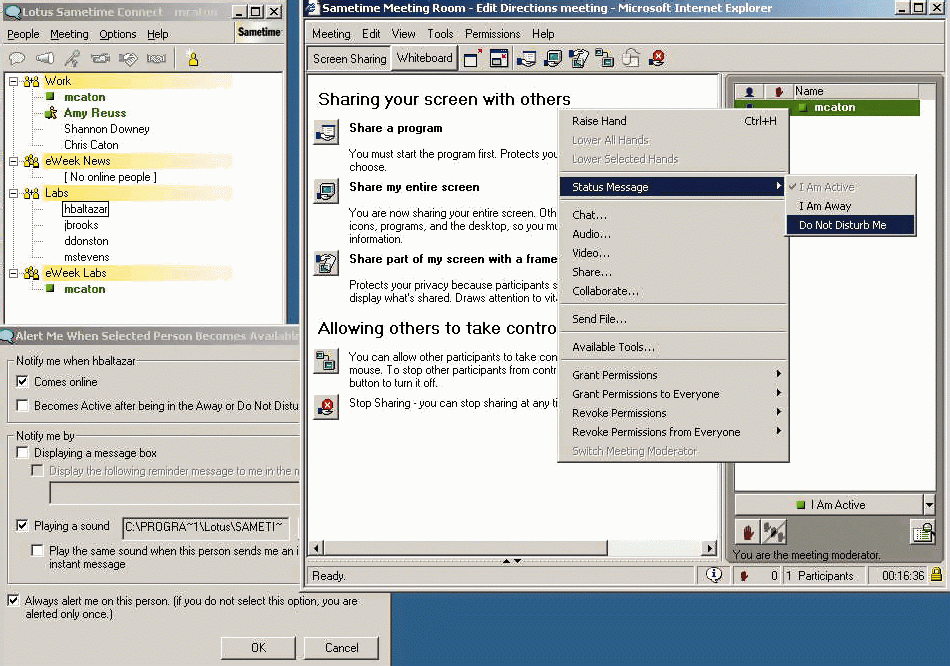Expand the Revoke Permissions submenu
This screenshot has width=950, height=666.
673,413
